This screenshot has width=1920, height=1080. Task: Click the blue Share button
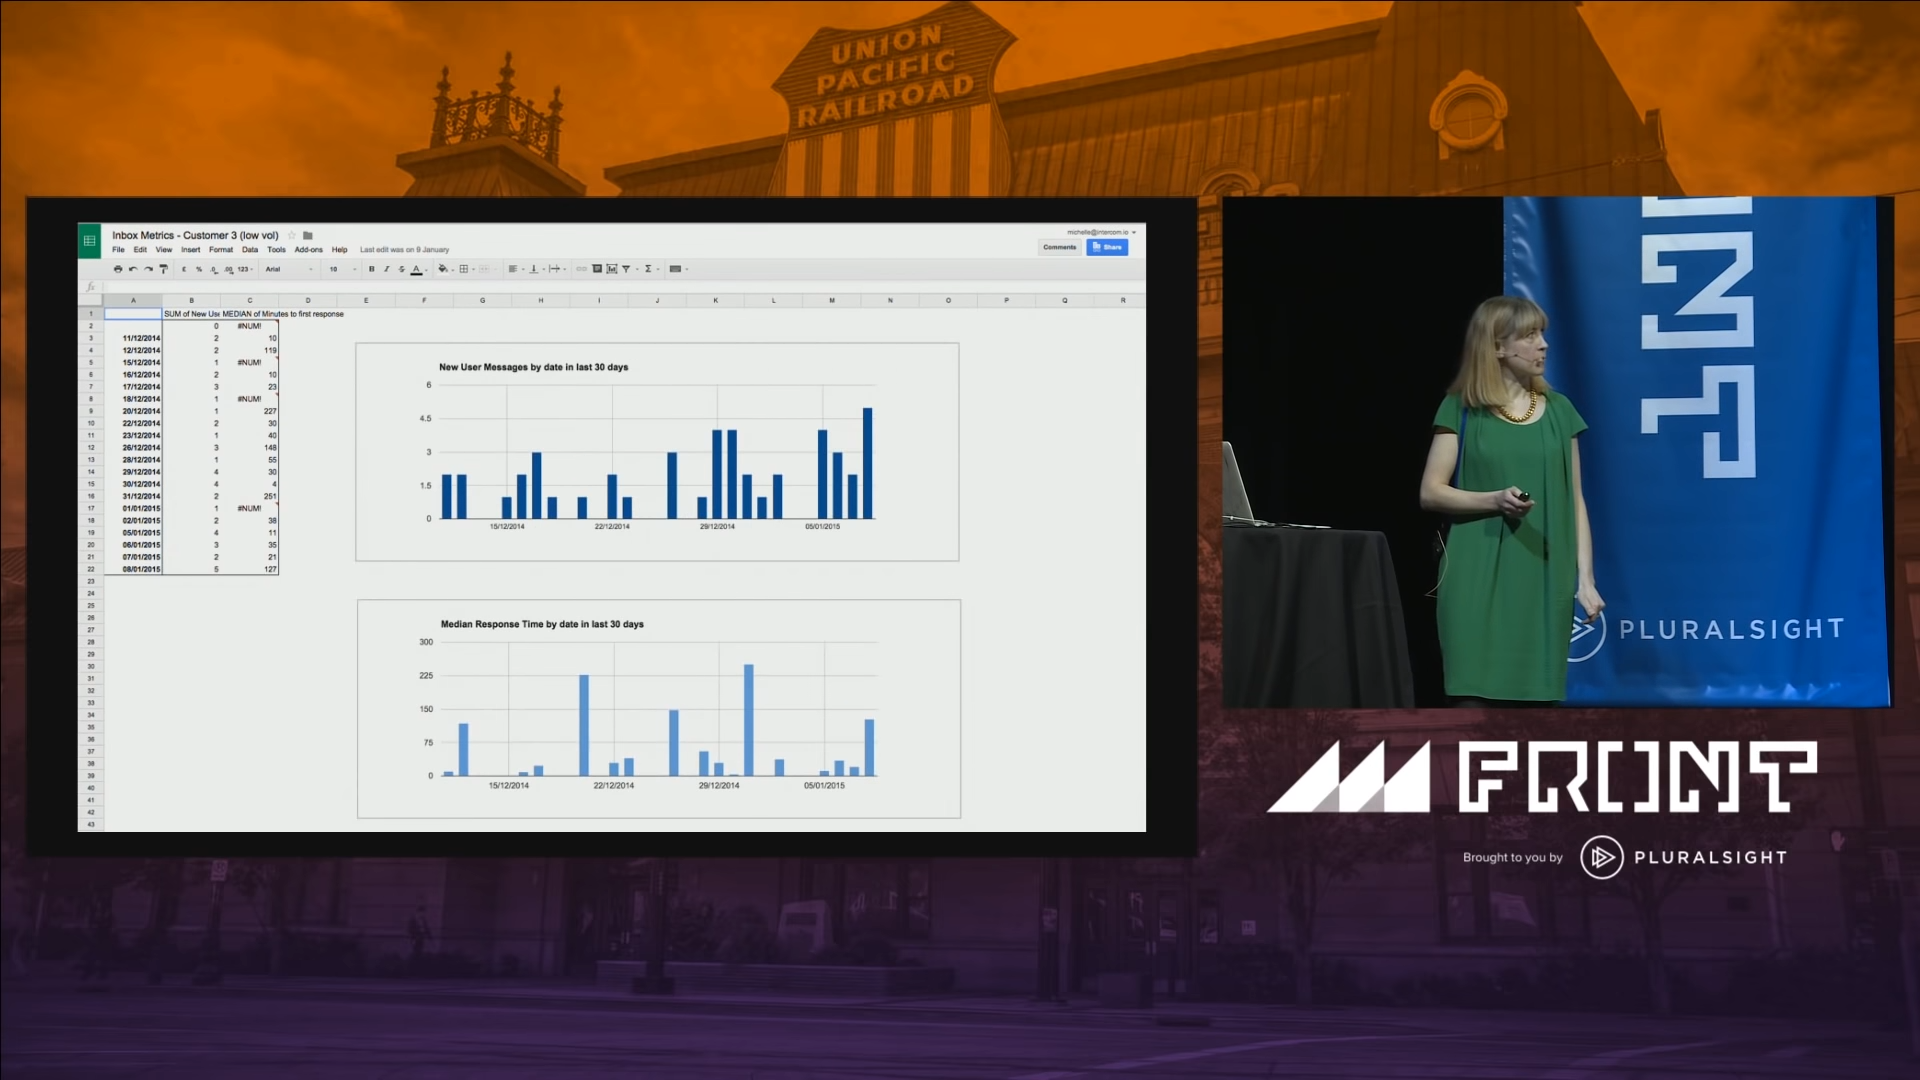[1107, 247]
